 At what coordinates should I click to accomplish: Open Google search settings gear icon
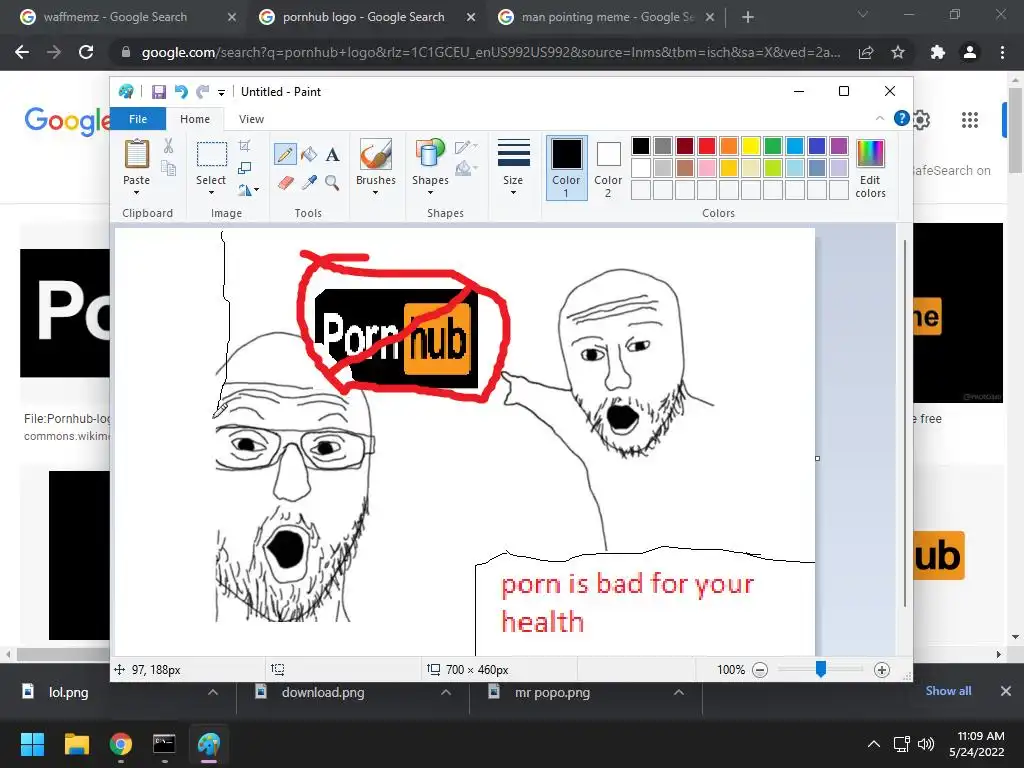(x=921, y=120)
